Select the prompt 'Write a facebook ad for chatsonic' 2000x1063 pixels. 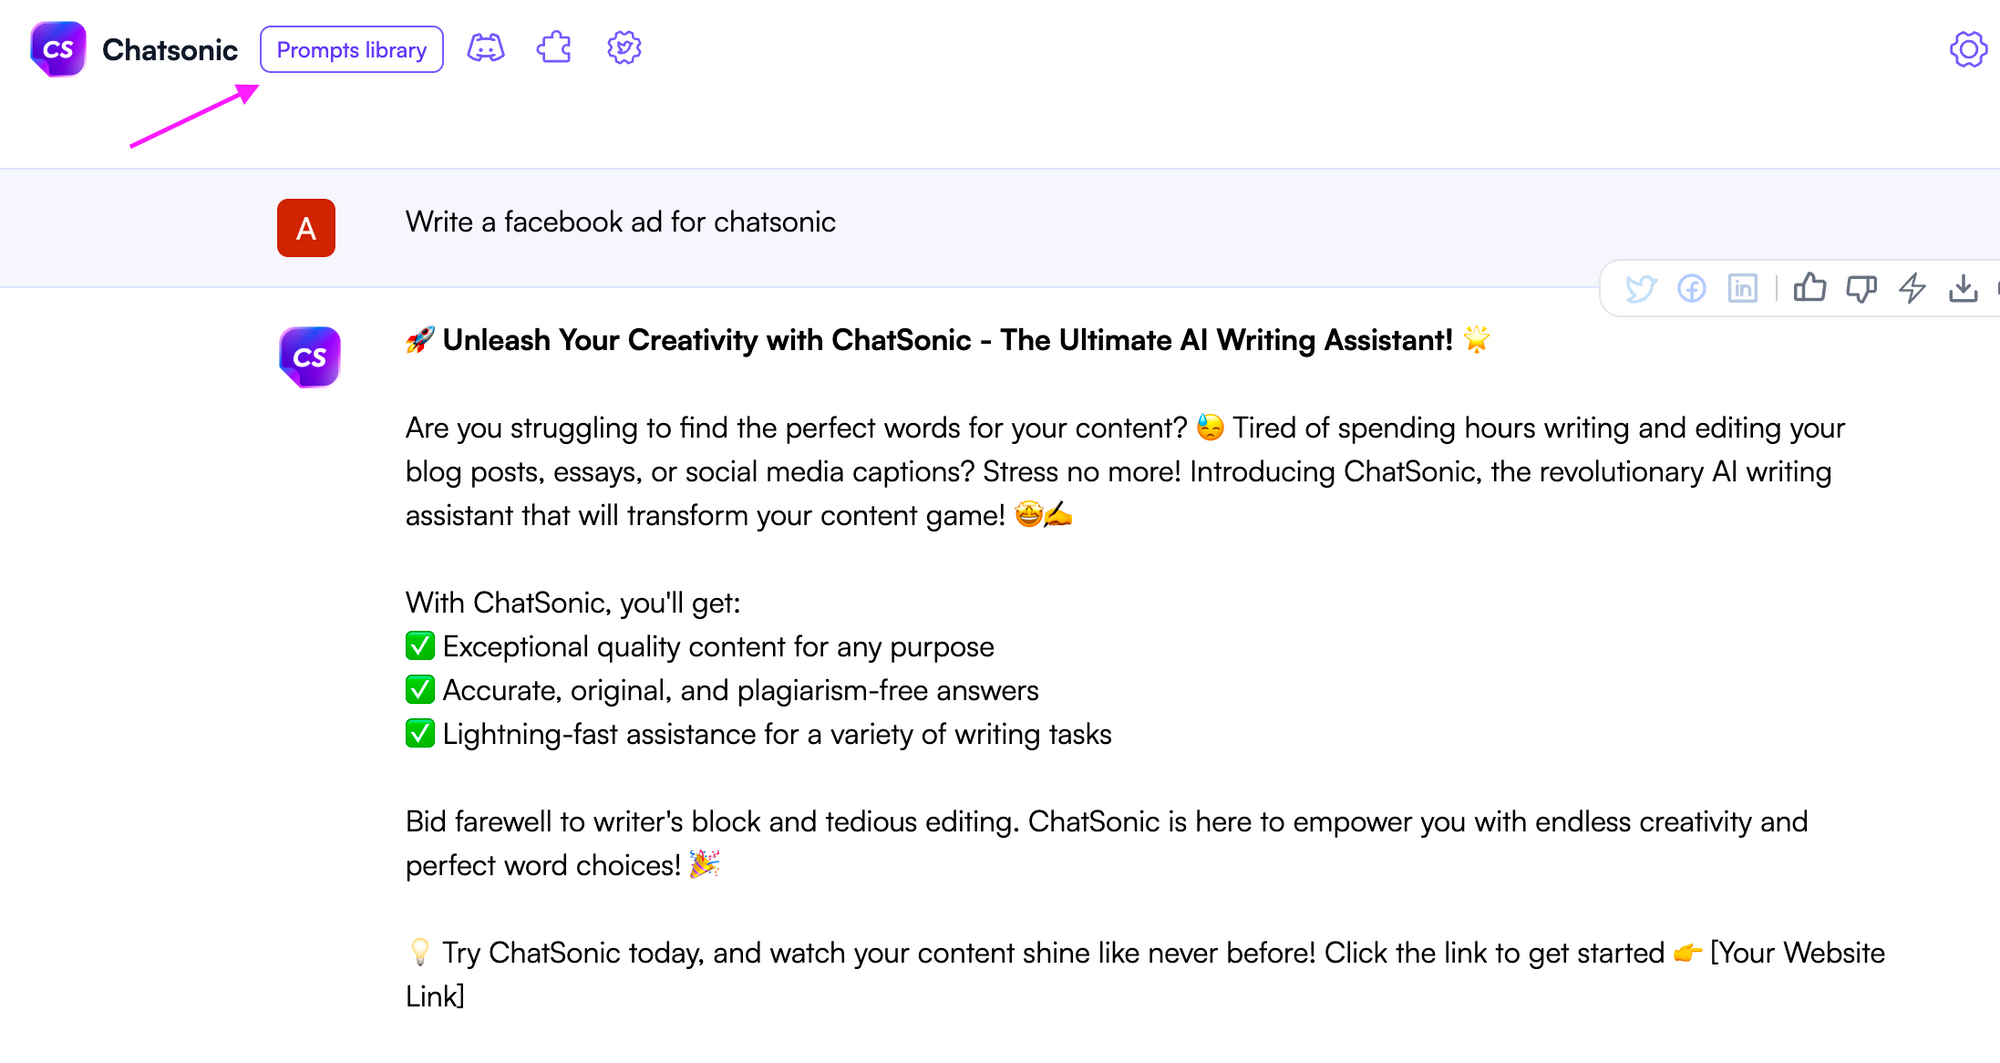tap(621, 222)
